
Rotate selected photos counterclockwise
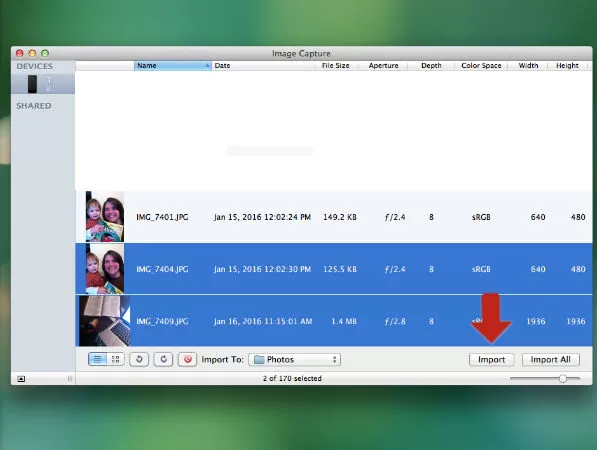(x=141, y=359)
